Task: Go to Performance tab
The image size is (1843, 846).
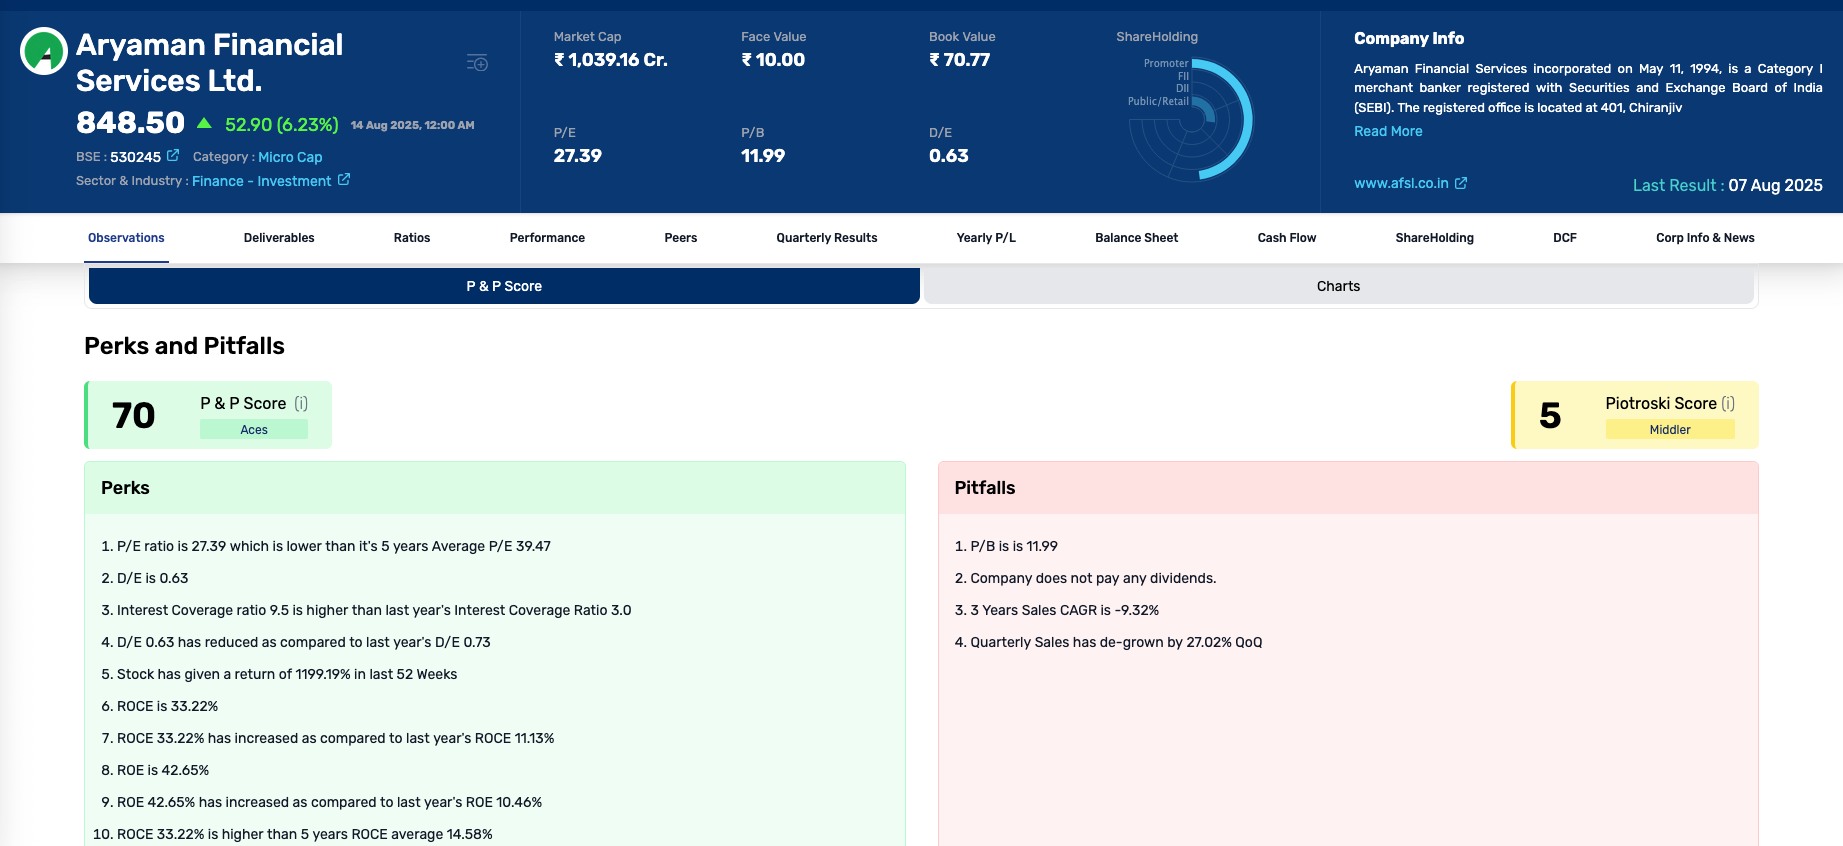Action: [547, 238]
